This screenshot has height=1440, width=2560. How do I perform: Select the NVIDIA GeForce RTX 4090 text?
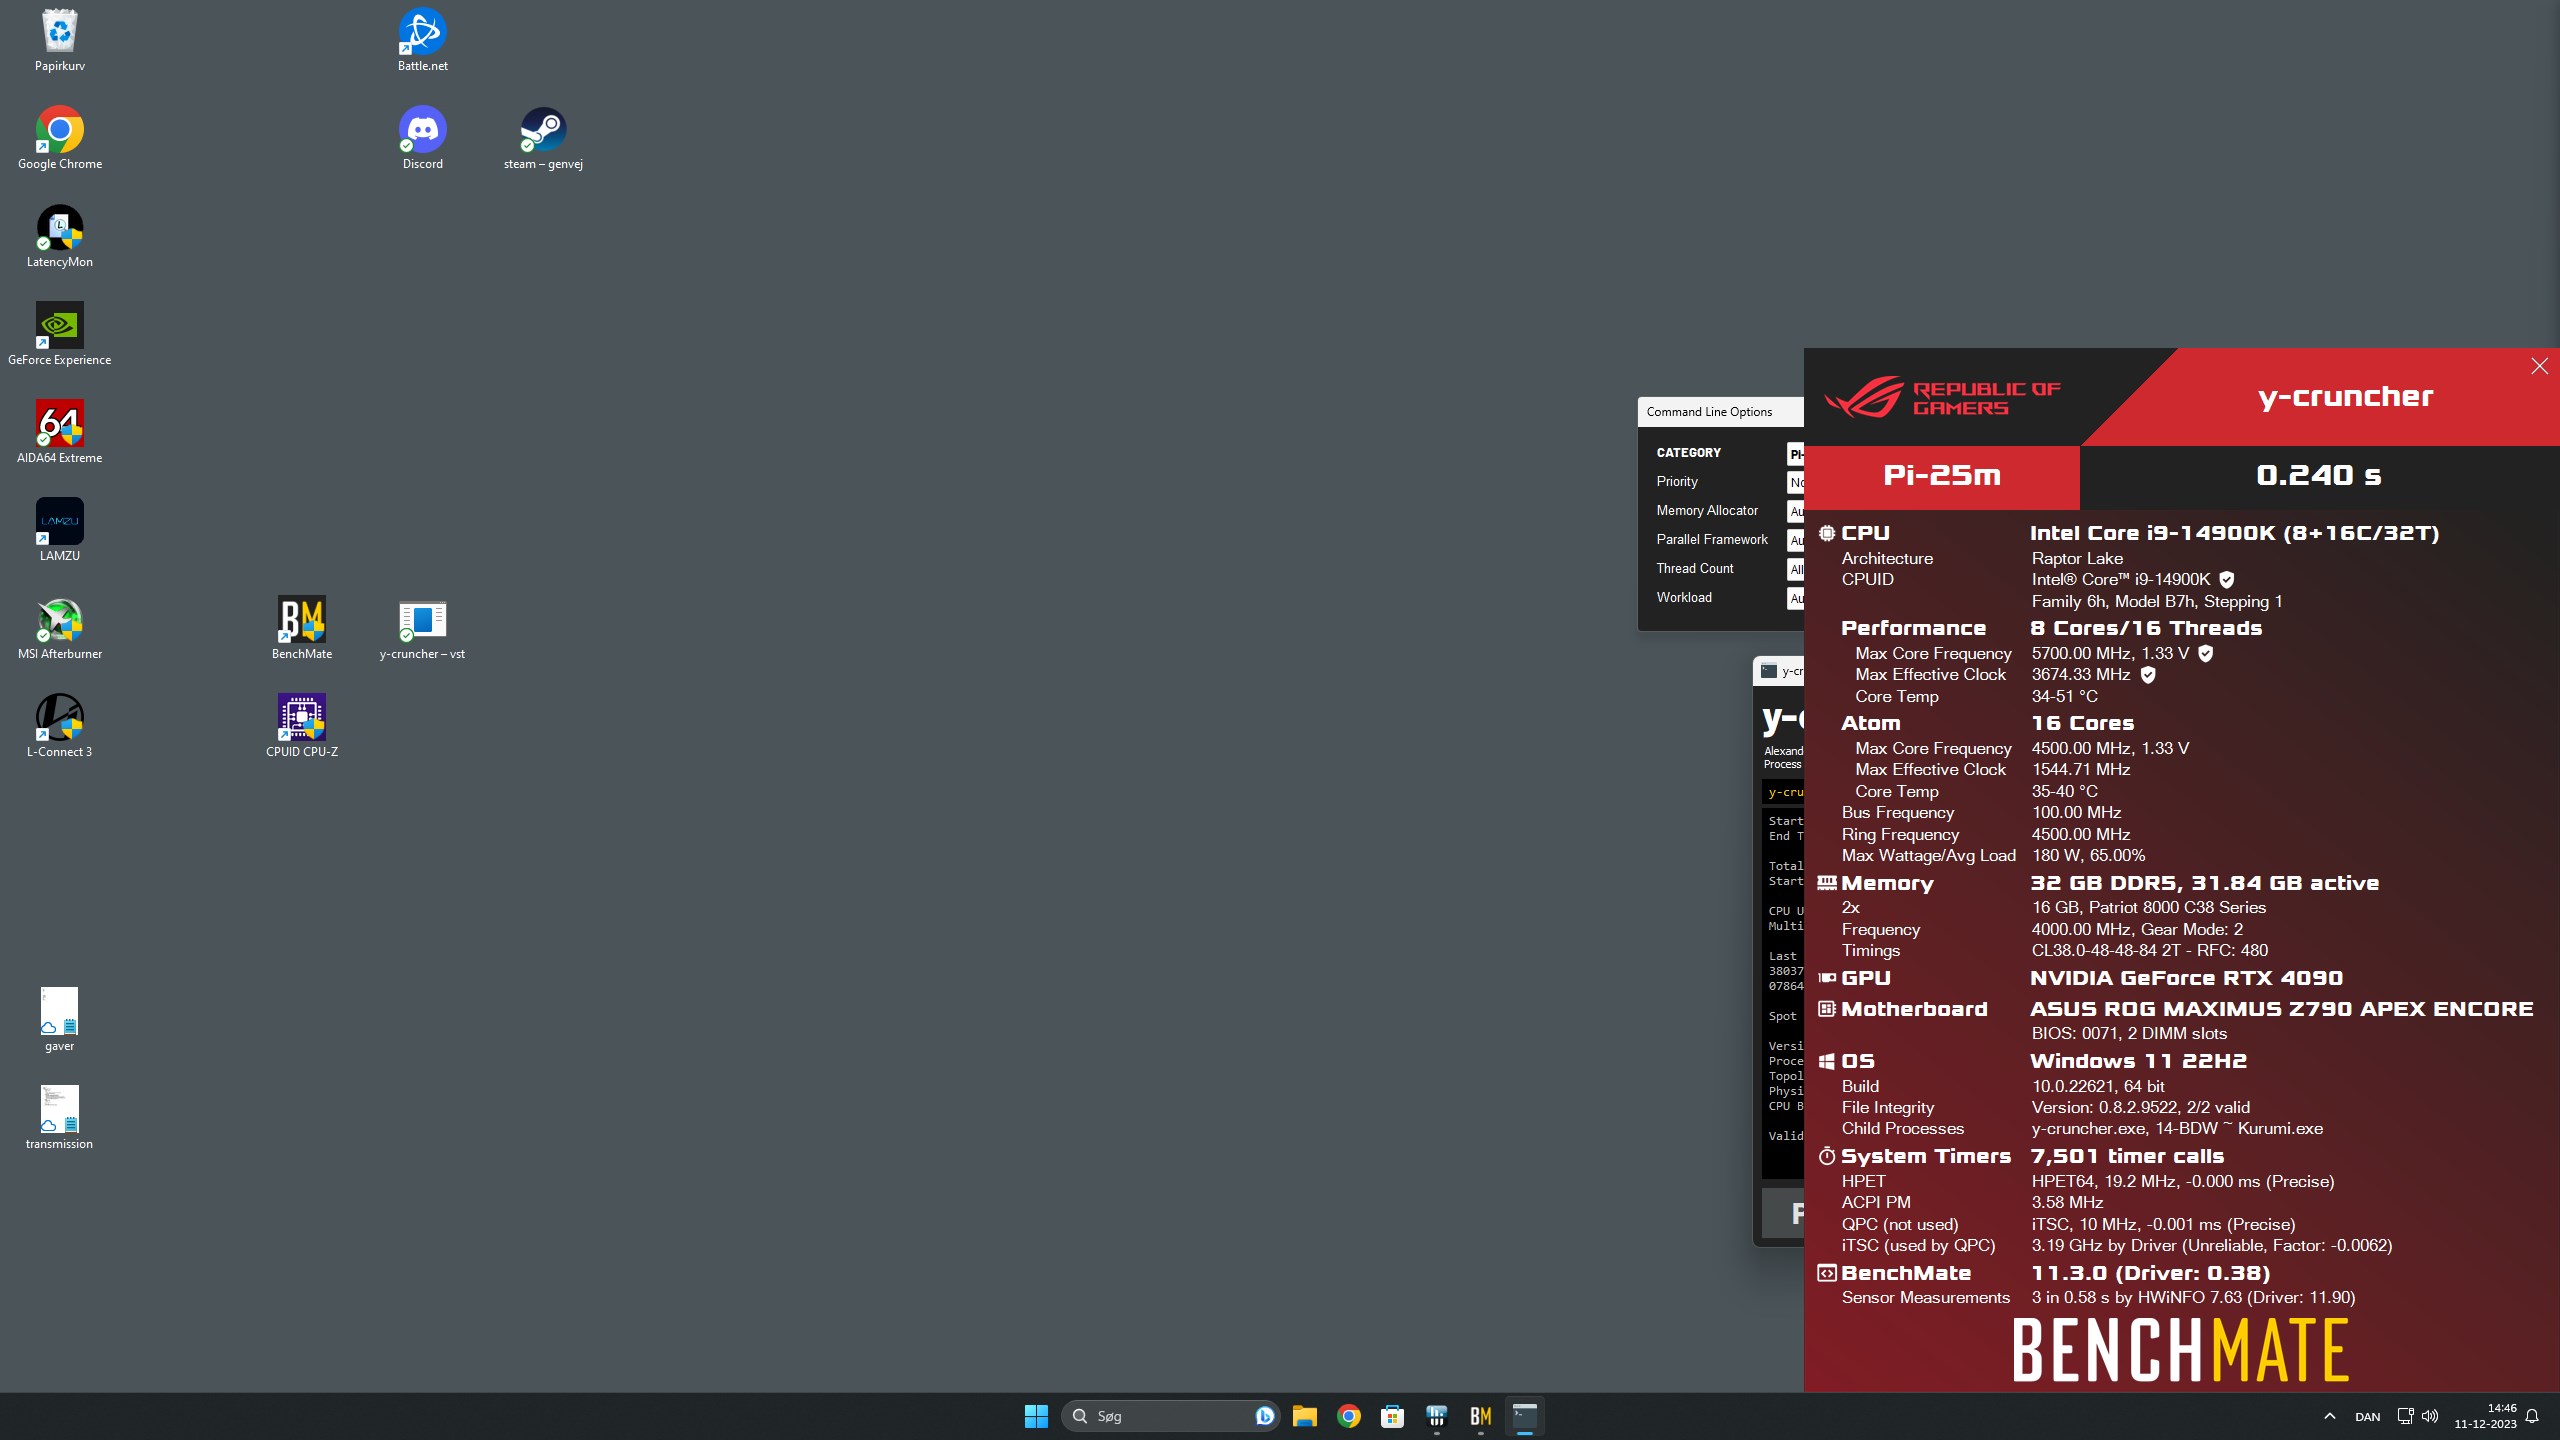point(2187,978)
